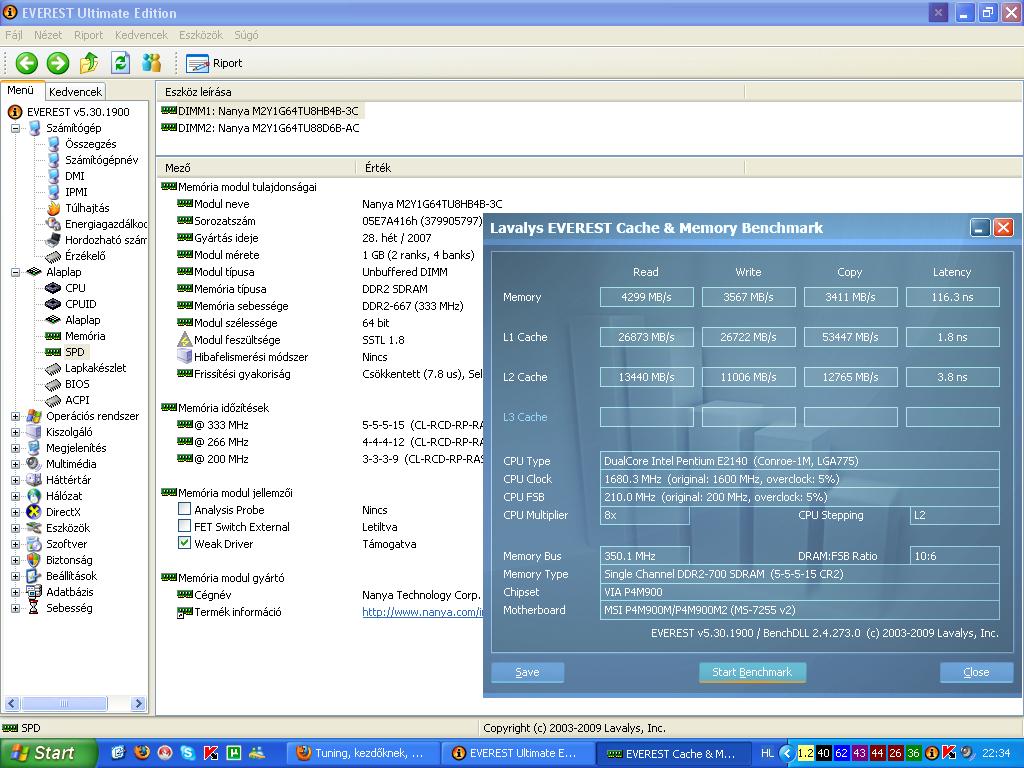This screenshot has width=1024, height=768.
Task: Click the Memory Read 4299 MB/s field
Action: pyautogui.click(x=647, y=297)
